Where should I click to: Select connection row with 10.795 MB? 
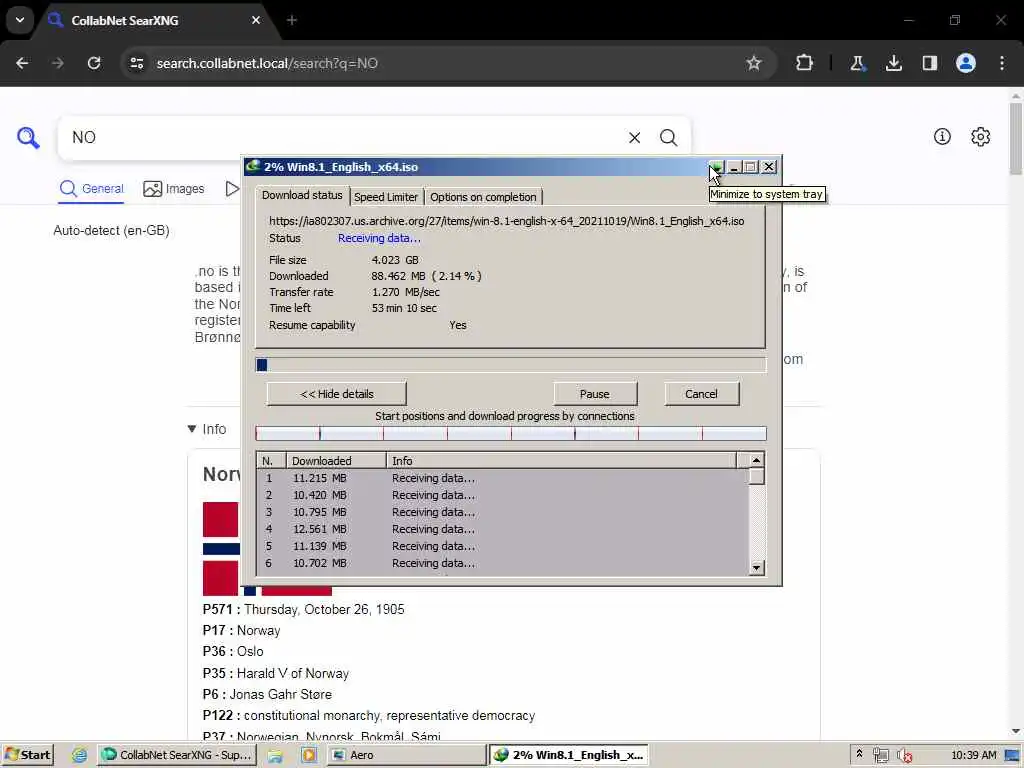(503, 512)
